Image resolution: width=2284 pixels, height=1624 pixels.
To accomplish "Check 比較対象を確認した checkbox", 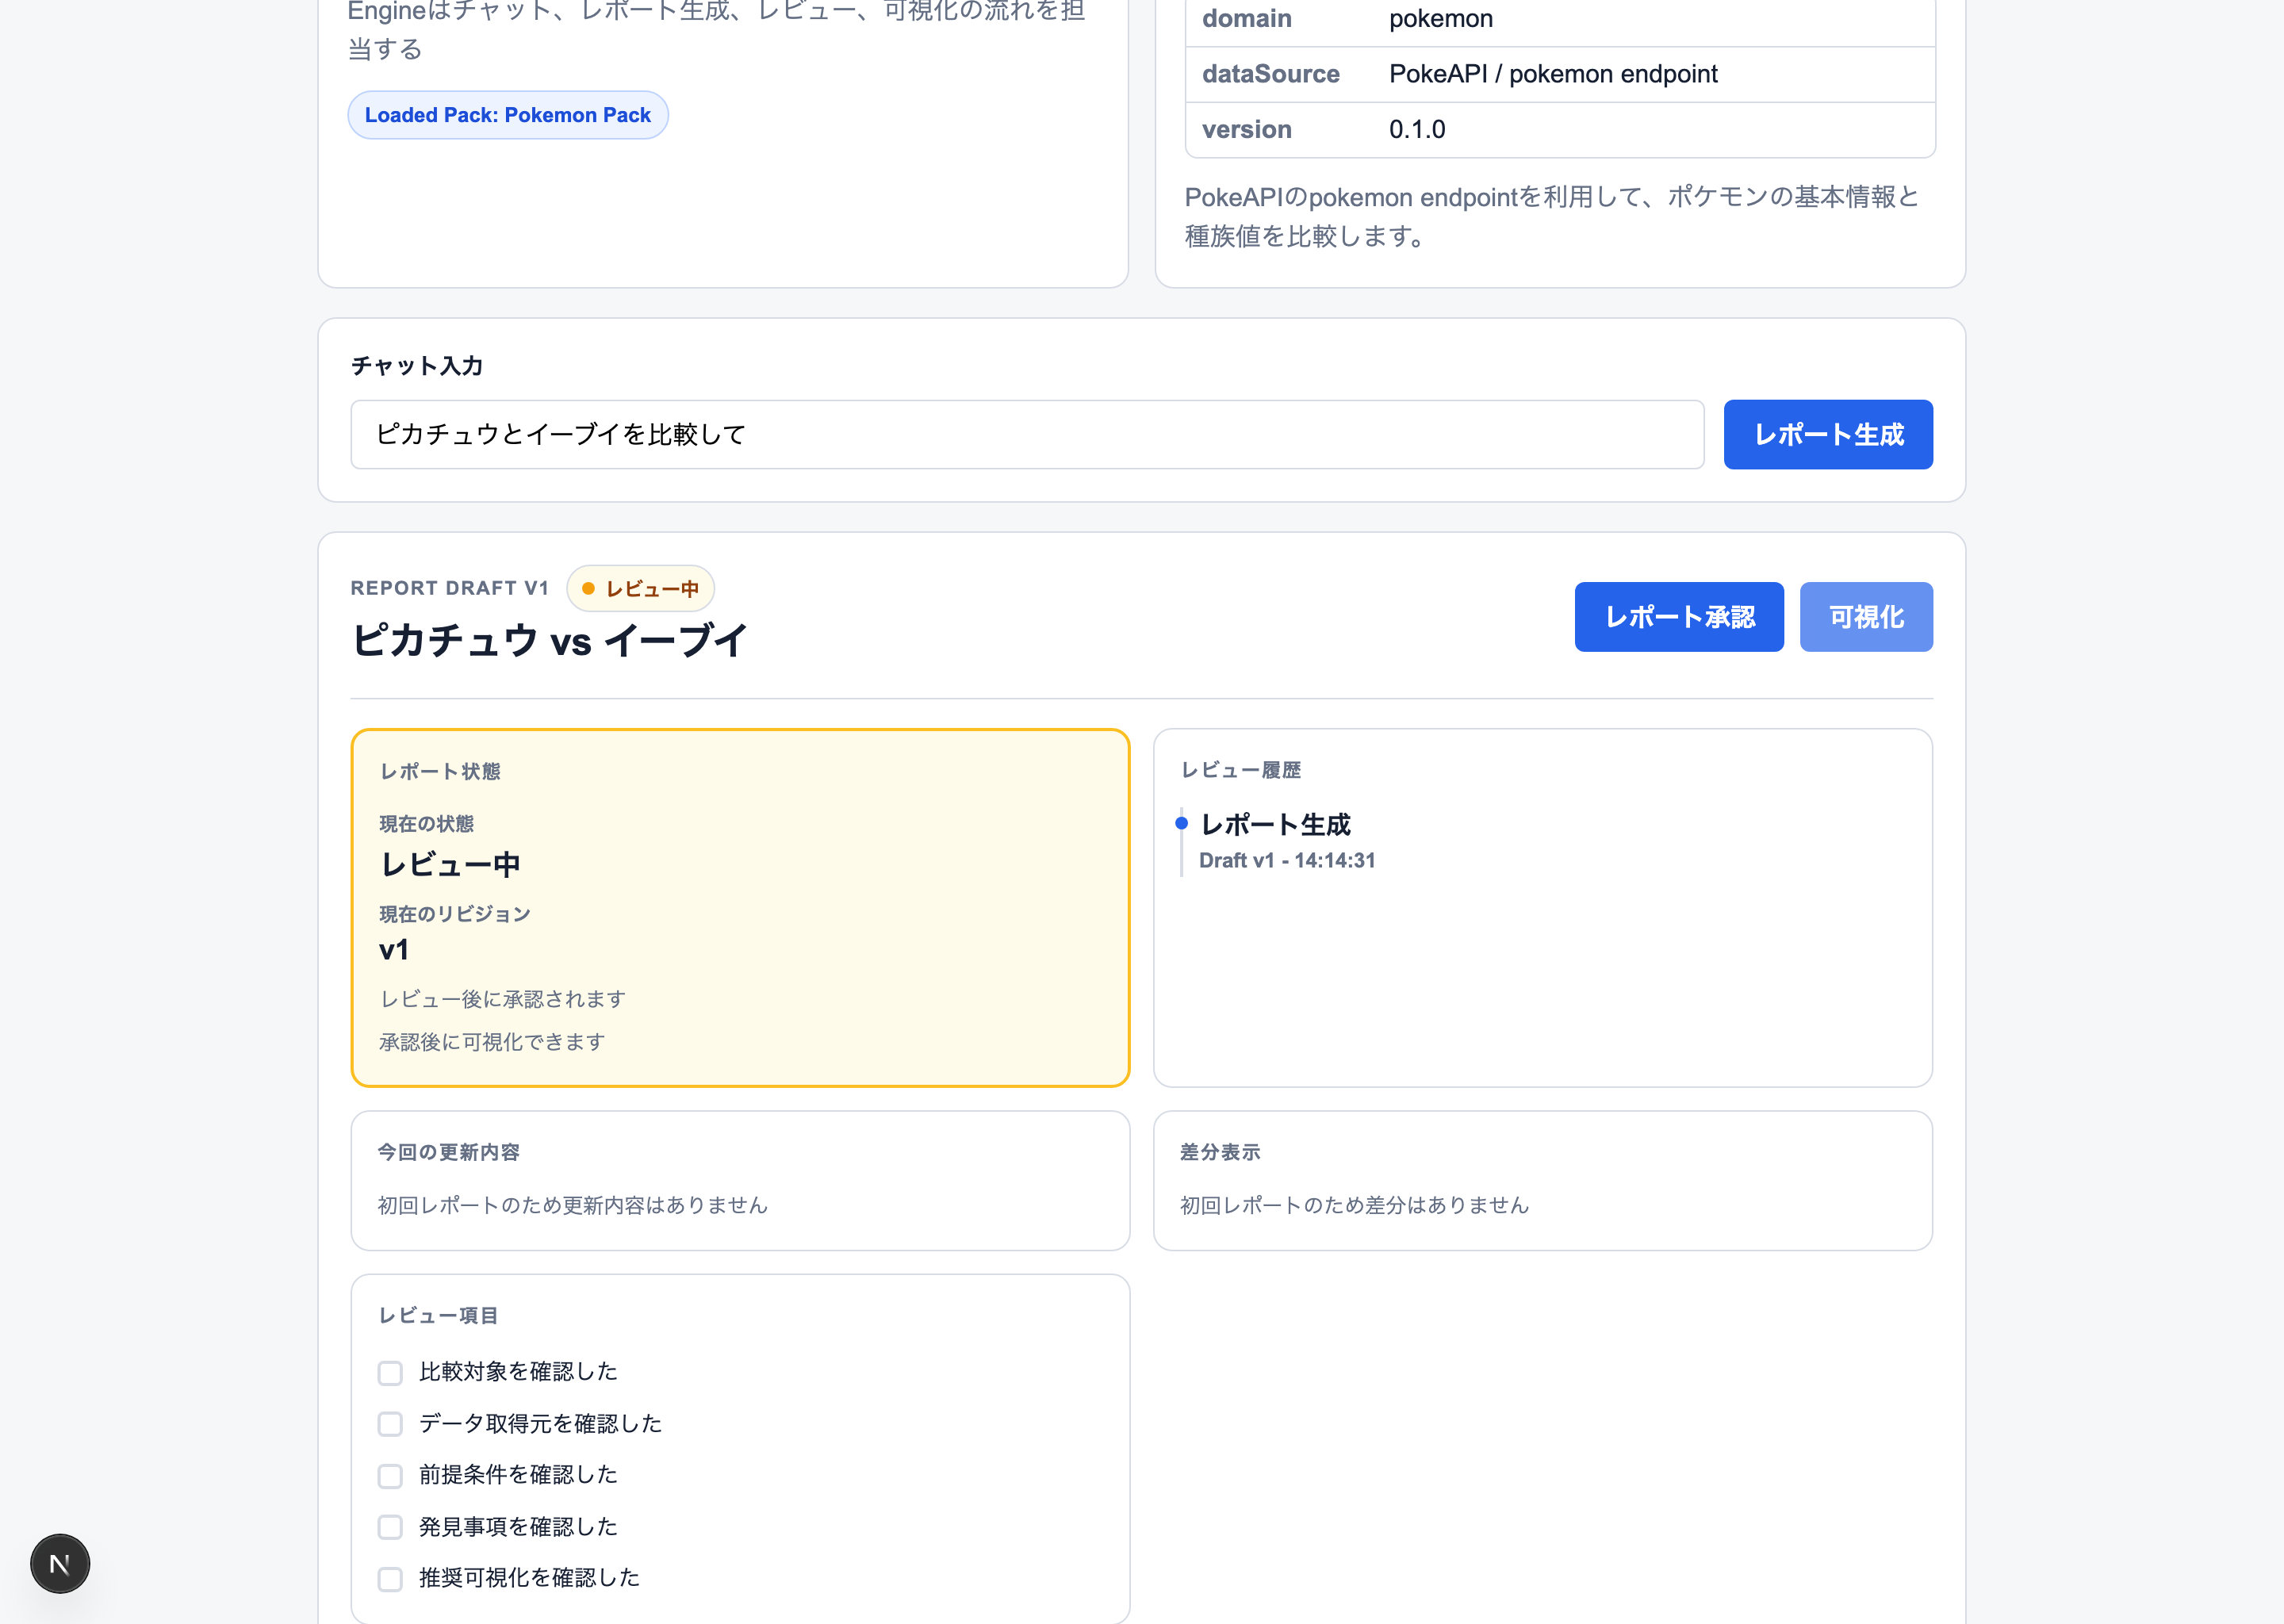I will pyautogui.click(x=390, y=1372).
